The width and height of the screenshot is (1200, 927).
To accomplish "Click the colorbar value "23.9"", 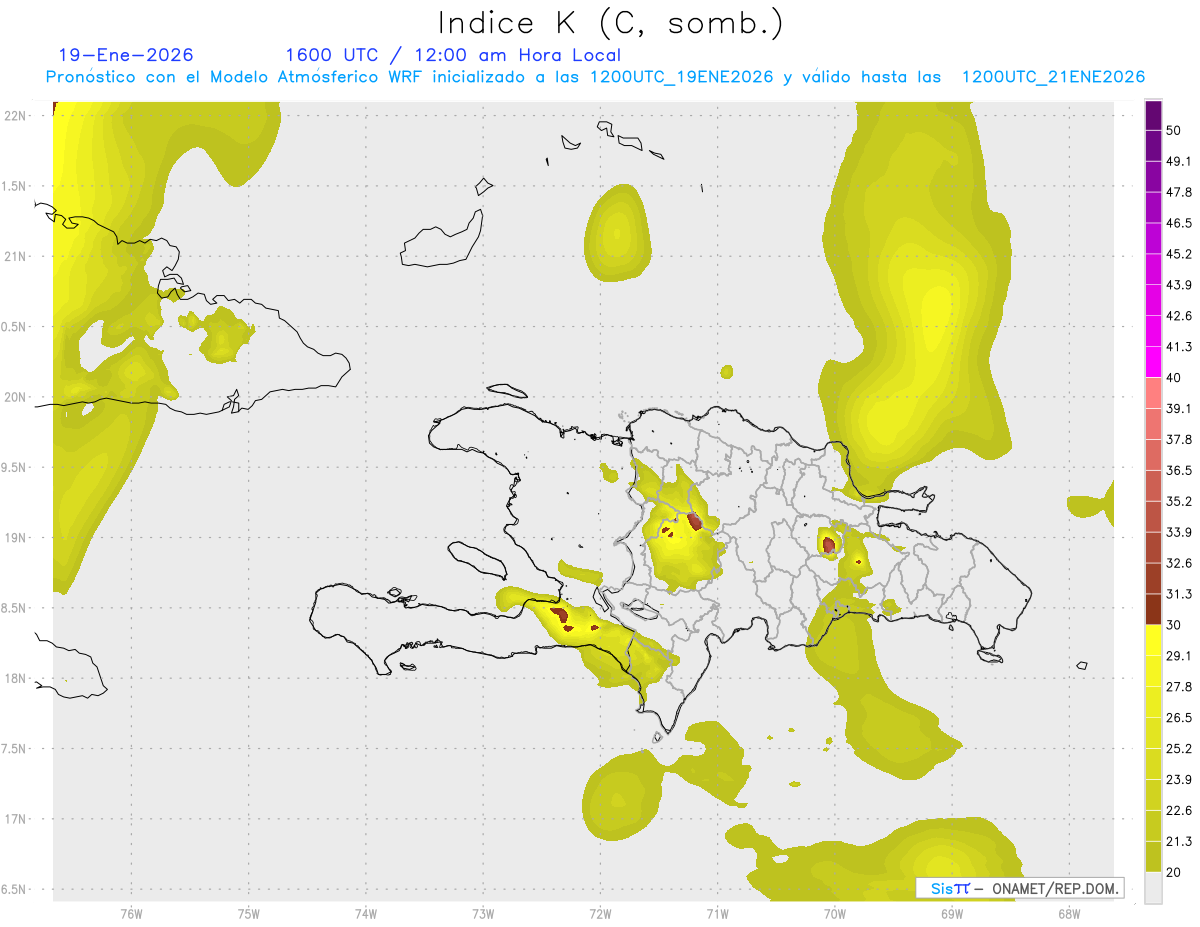I will [1179, 780].
